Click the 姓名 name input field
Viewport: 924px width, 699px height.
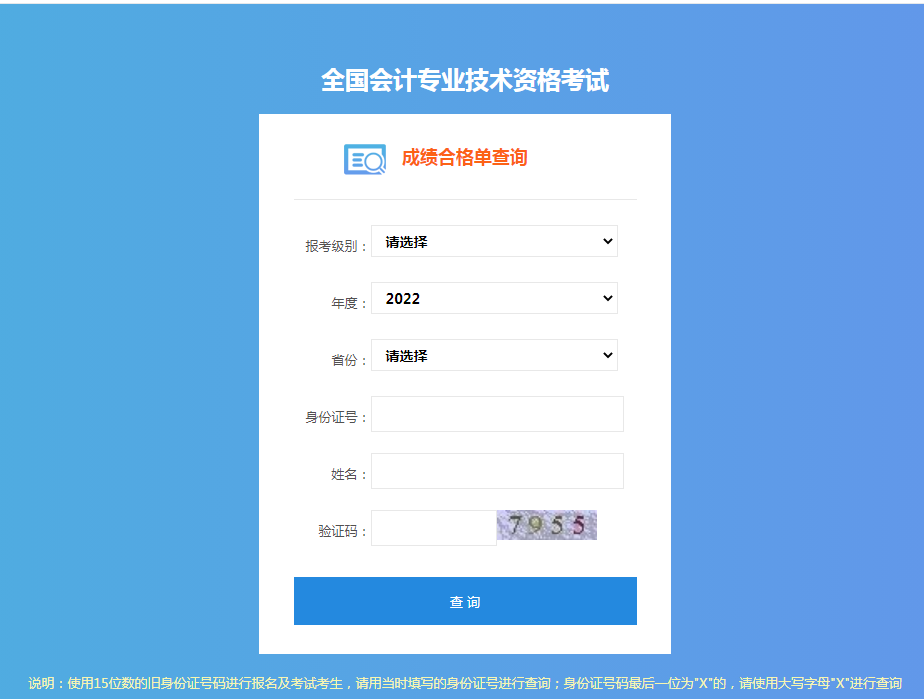click(497, 470)
